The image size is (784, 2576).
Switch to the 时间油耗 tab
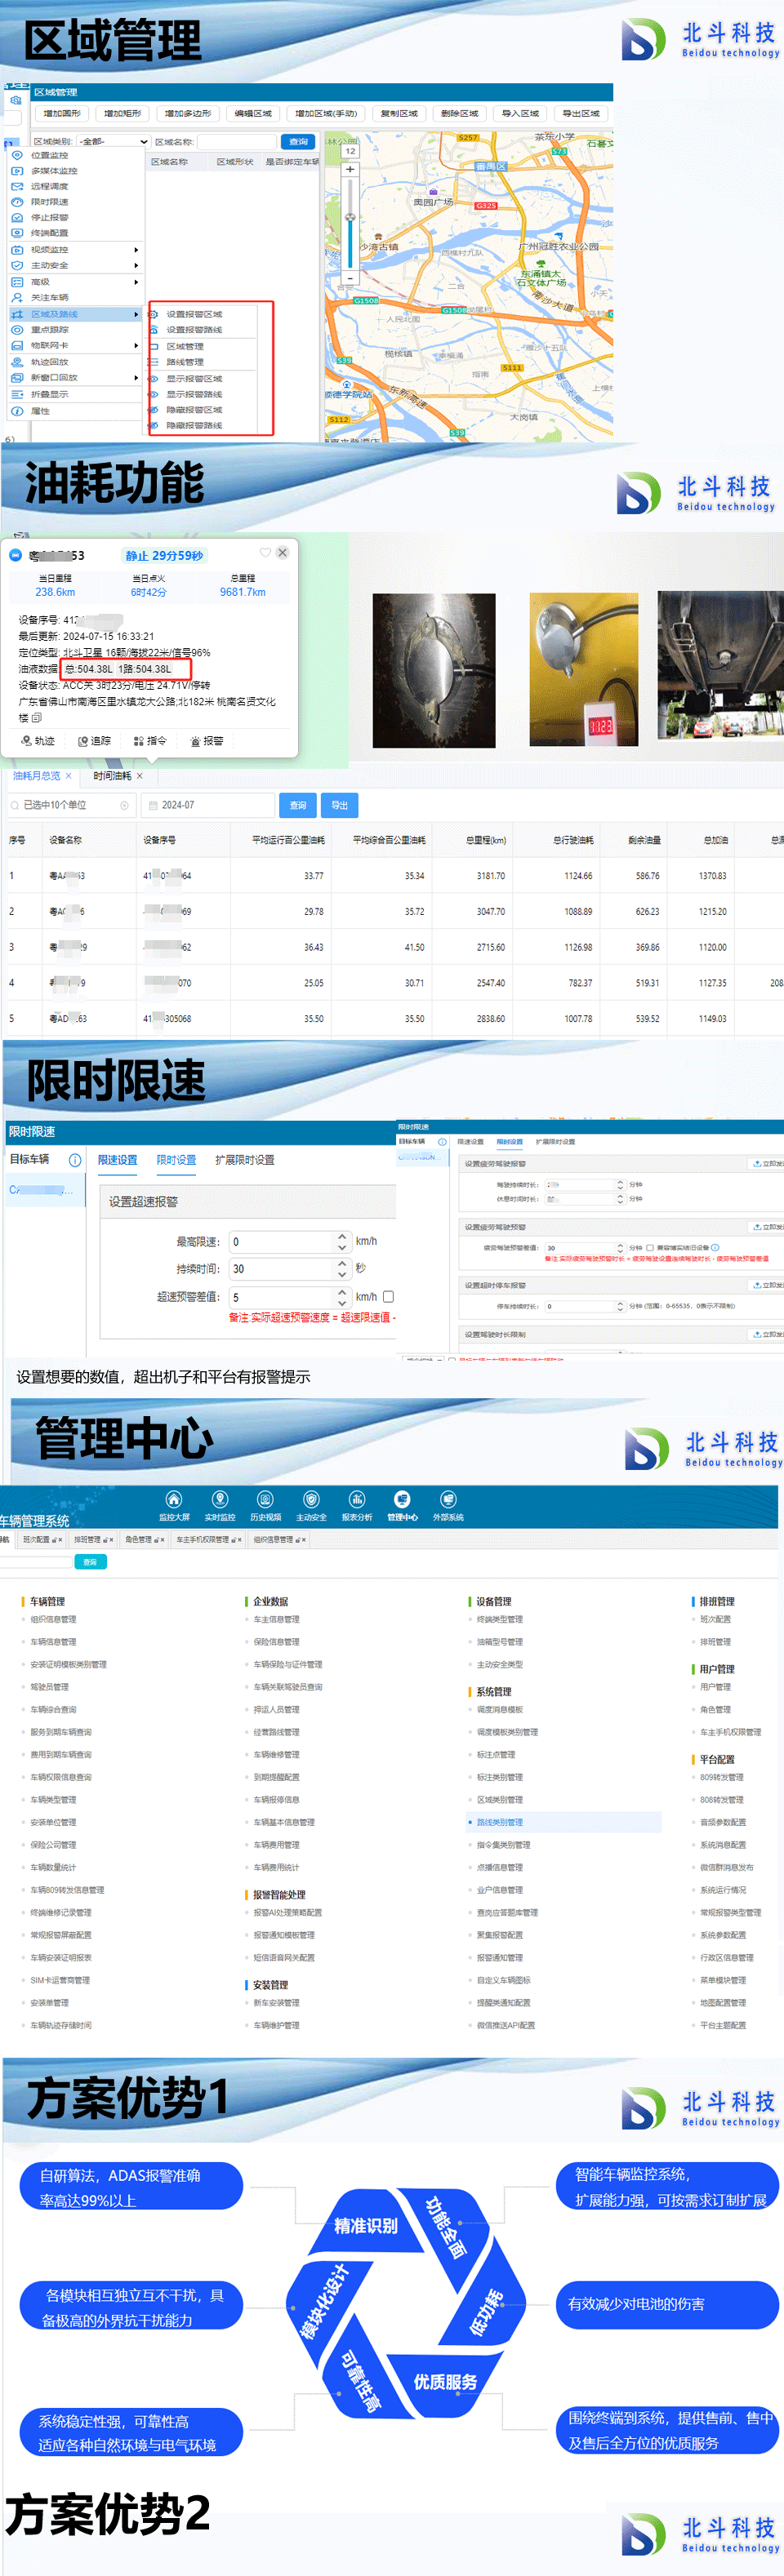[x=112, y=776]
